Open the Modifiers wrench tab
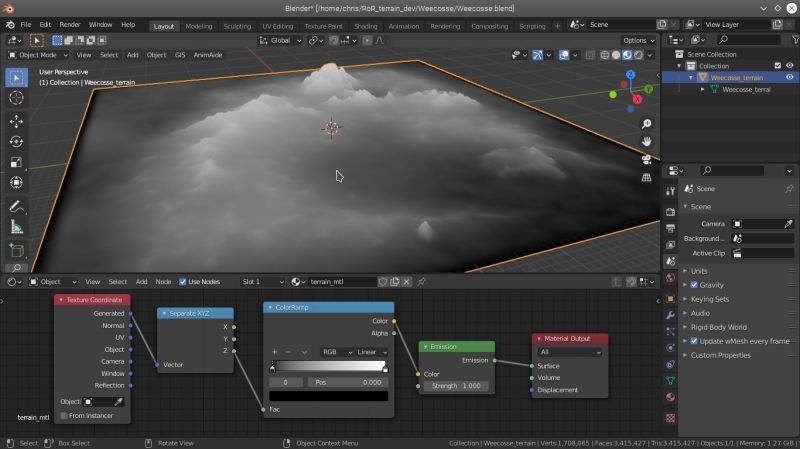This screenshot has width=800, height=449. (670, 315)
